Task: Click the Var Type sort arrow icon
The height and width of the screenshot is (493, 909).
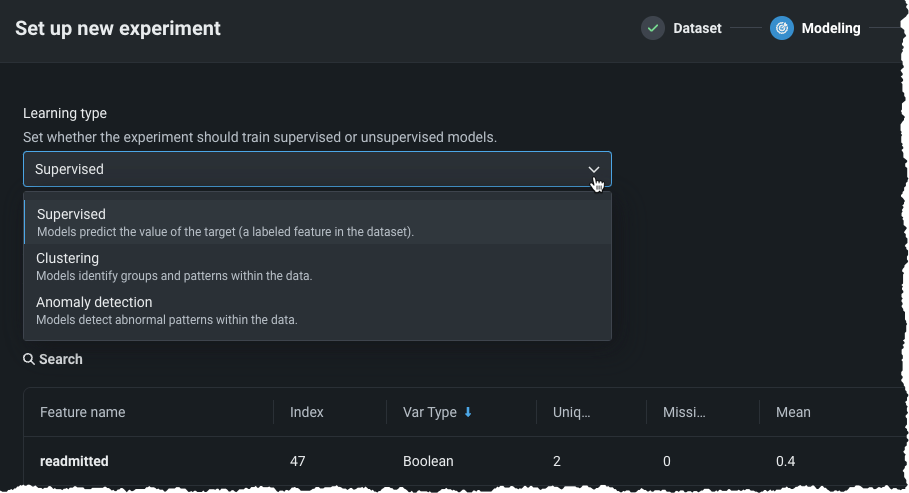Action: point(468,412)
